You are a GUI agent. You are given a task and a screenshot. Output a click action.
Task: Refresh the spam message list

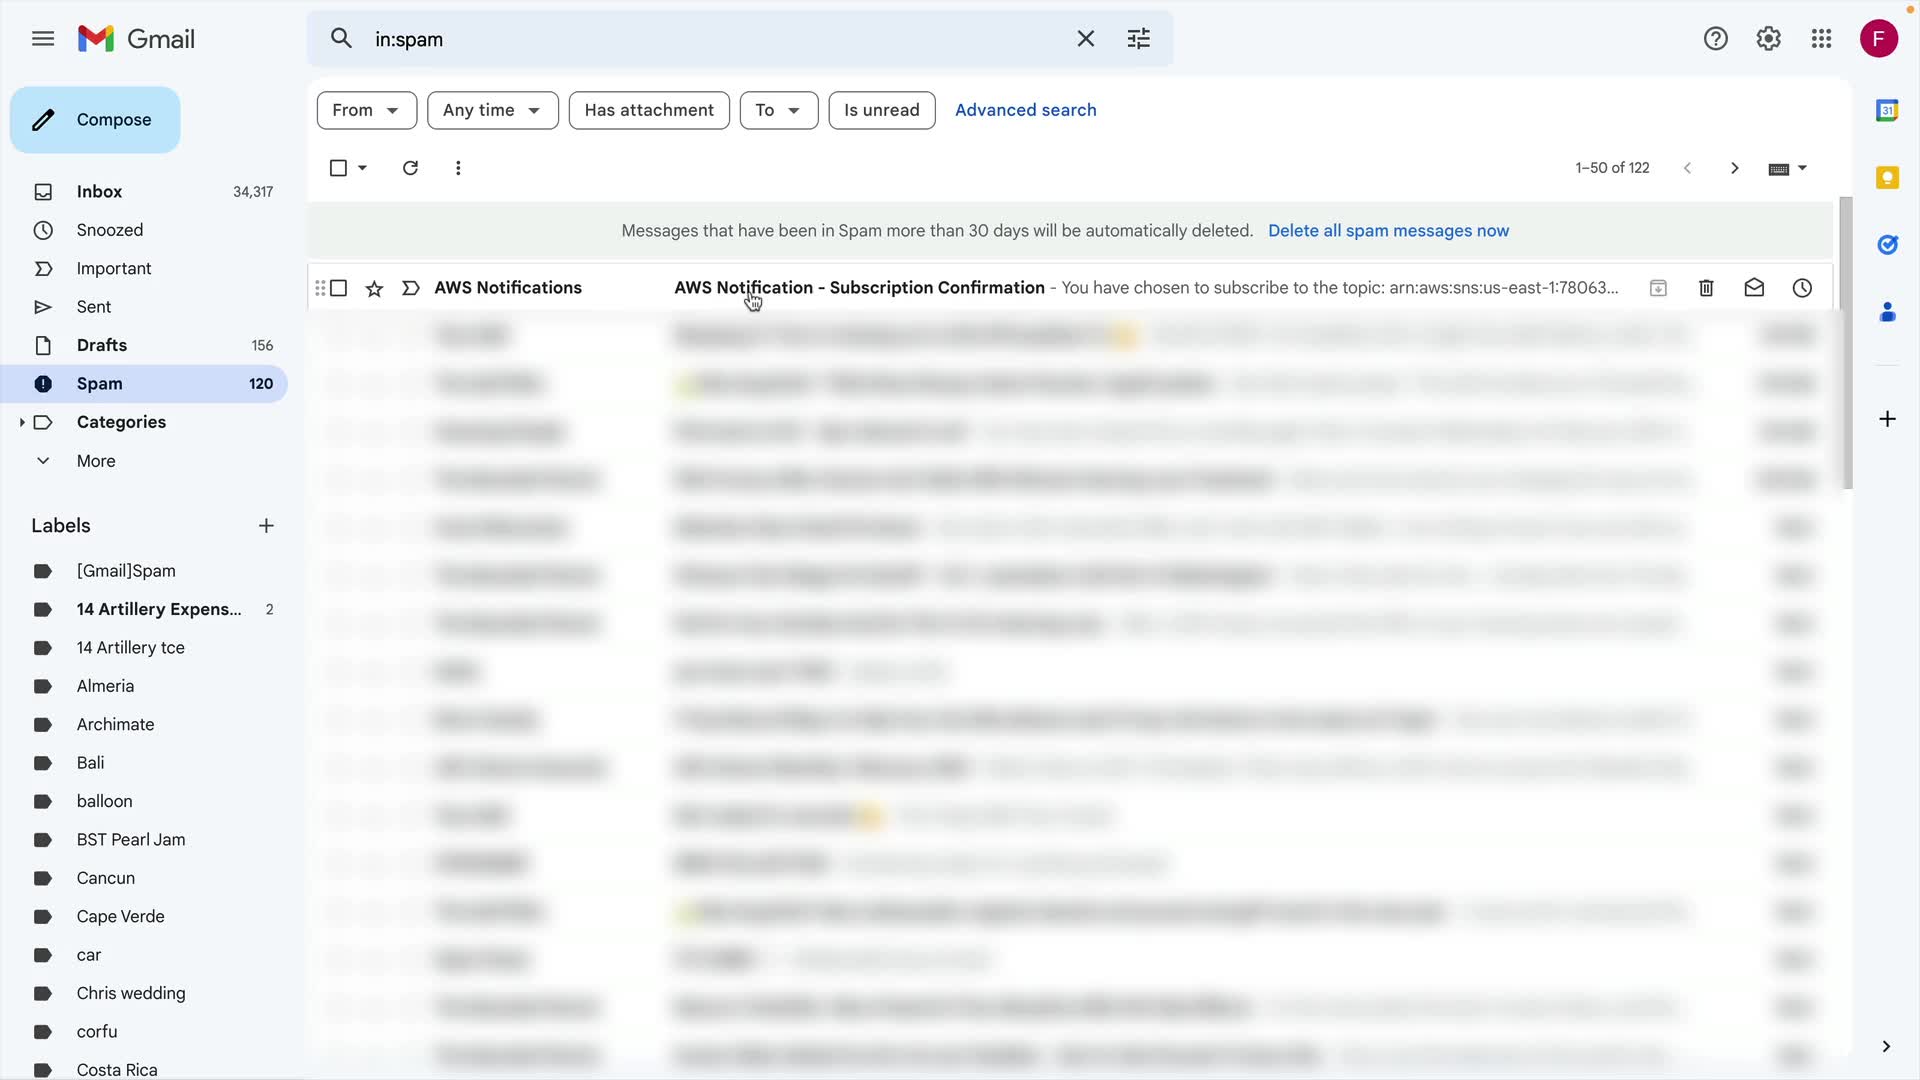410,168
